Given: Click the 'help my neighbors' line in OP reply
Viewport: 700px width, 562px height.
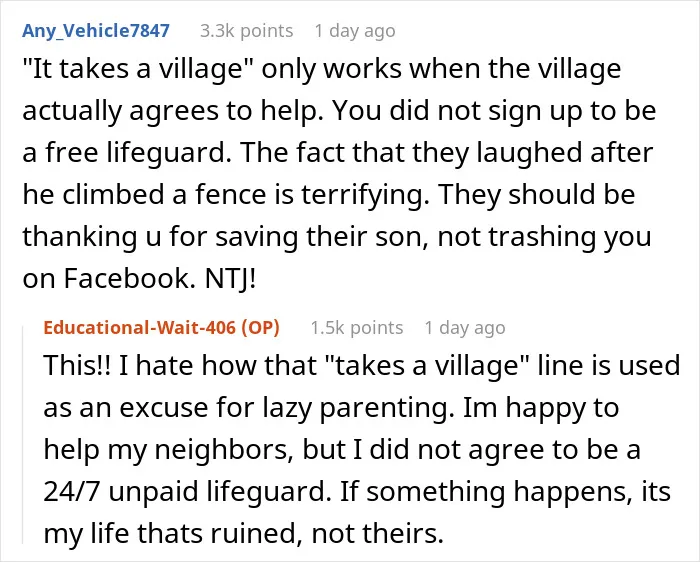Looking at the screenshot, I should [x=342, y=450].
